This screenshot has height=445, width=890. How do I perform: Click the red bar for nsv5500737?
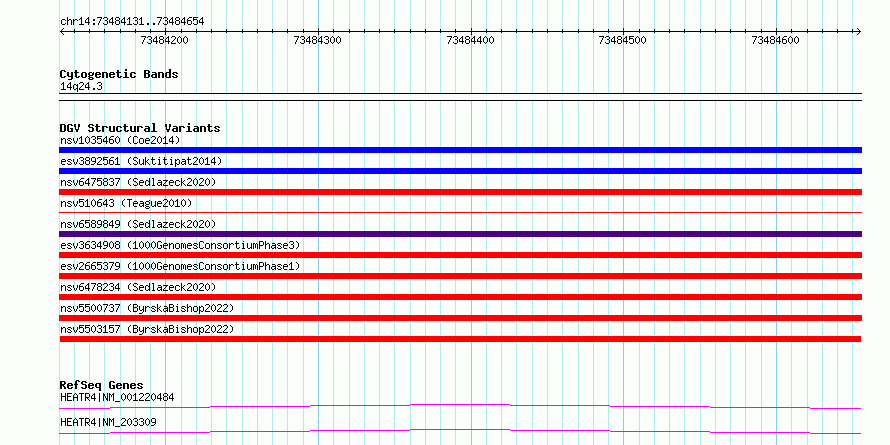[460, 318]
